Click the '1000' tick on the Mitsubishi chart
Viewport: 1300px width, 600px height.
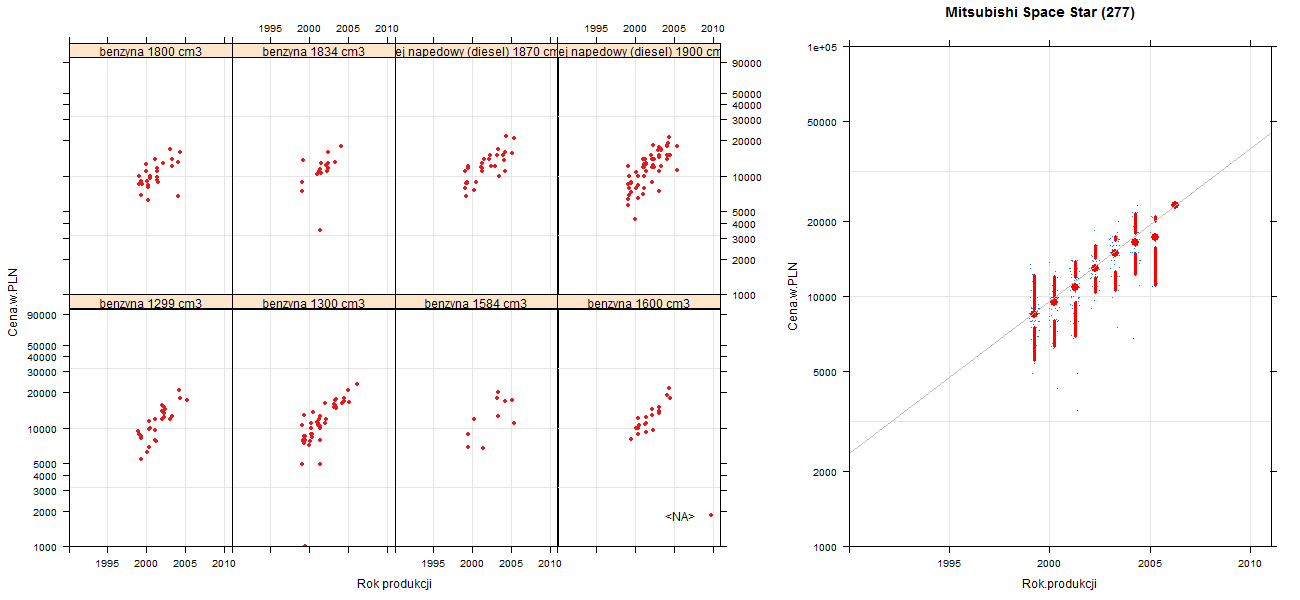click(x=827, y=547)
